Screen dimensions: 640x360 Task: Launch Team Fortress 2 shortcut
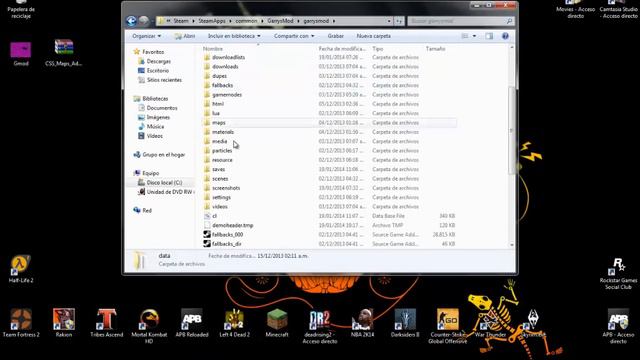(x=21, y=323)
